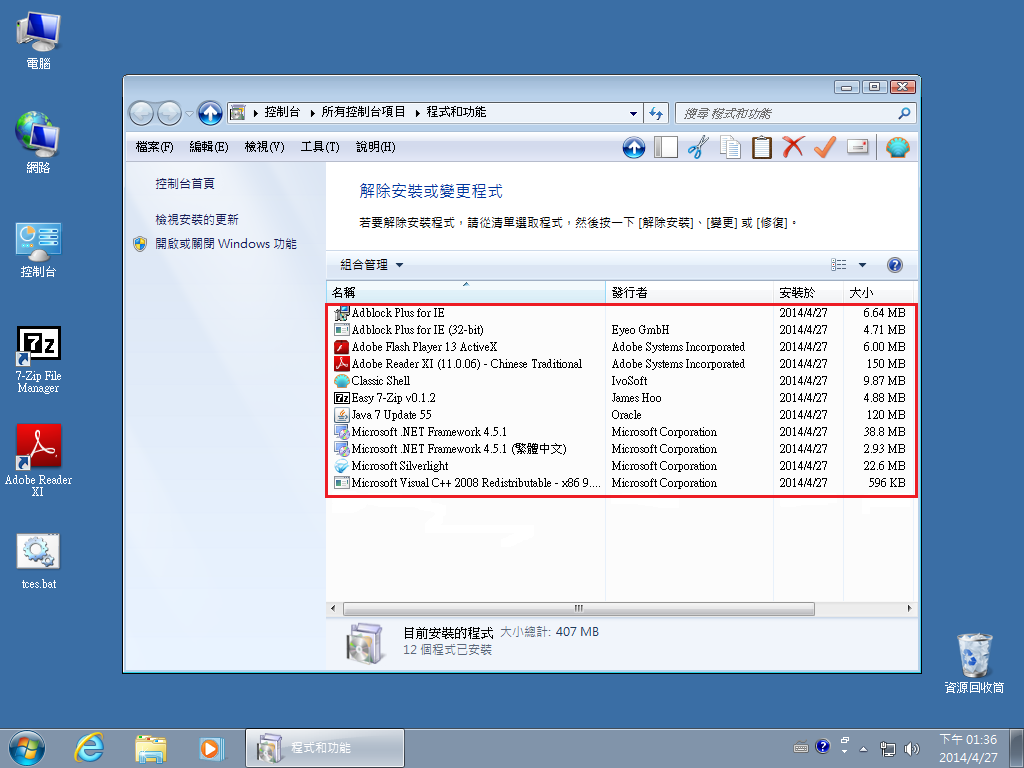Screen dimensions: 1024x768
Task: Open the Windows Start orb
Action: click(27, 748)
